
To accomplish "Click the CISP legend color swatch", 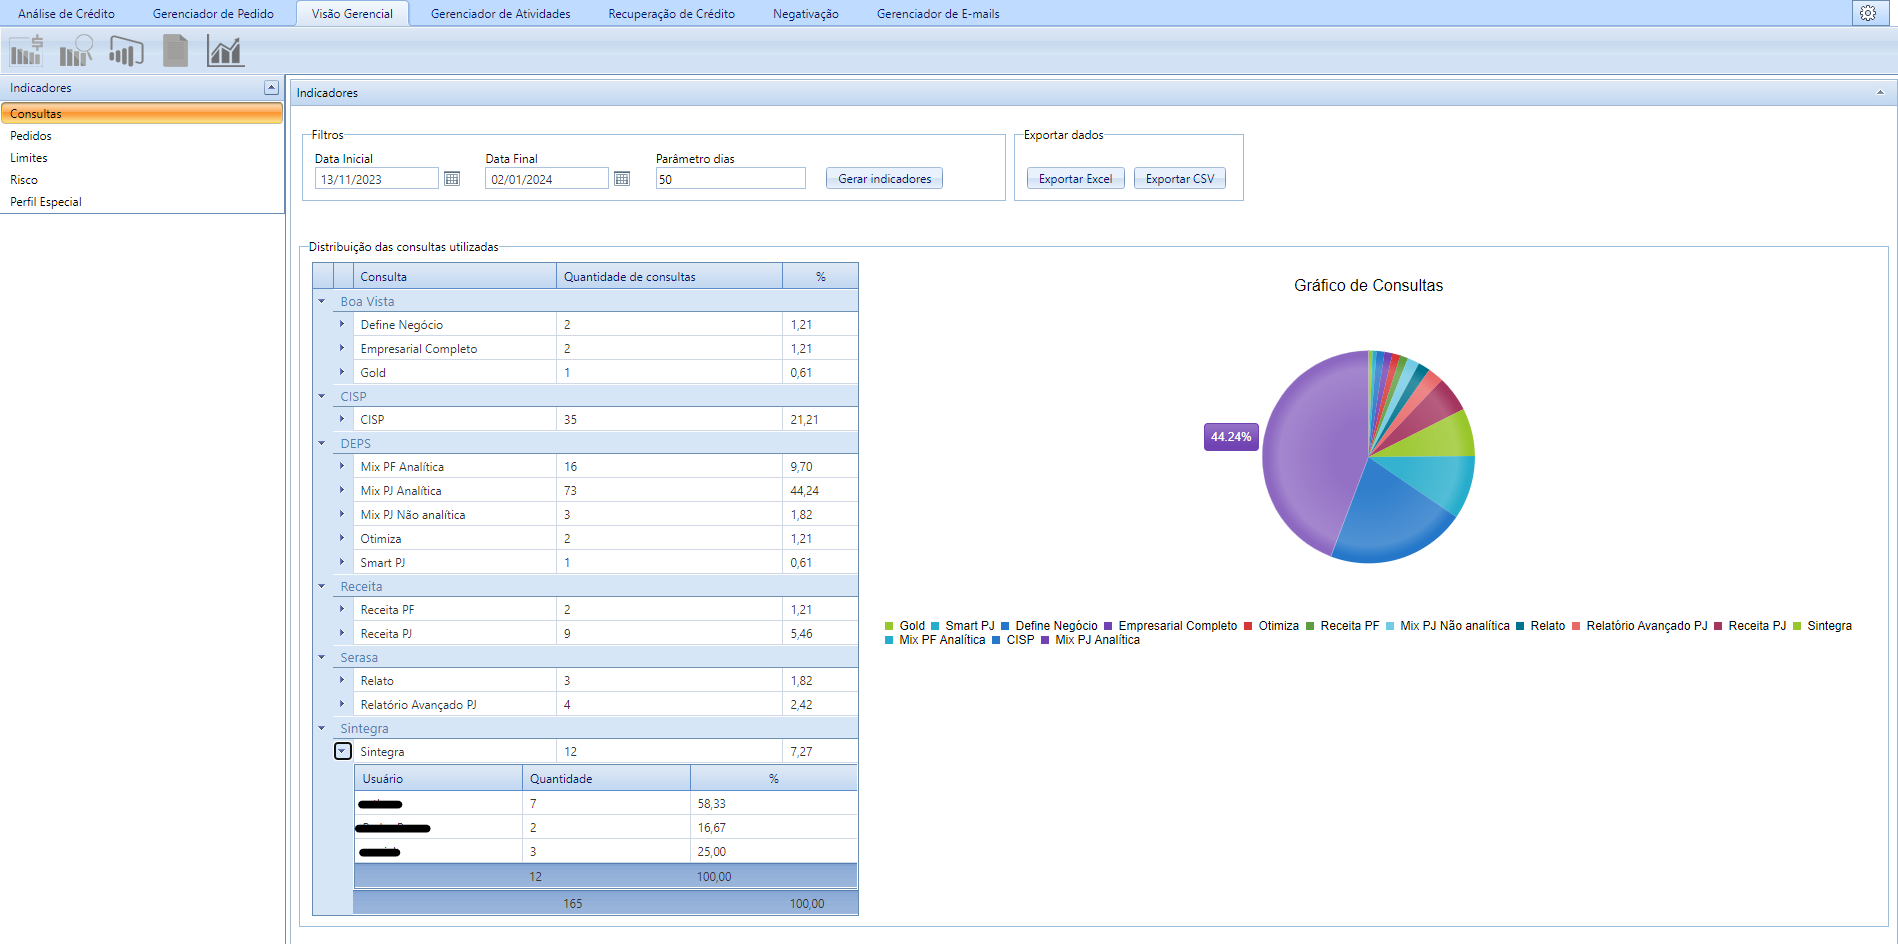I will pos(996,640).
